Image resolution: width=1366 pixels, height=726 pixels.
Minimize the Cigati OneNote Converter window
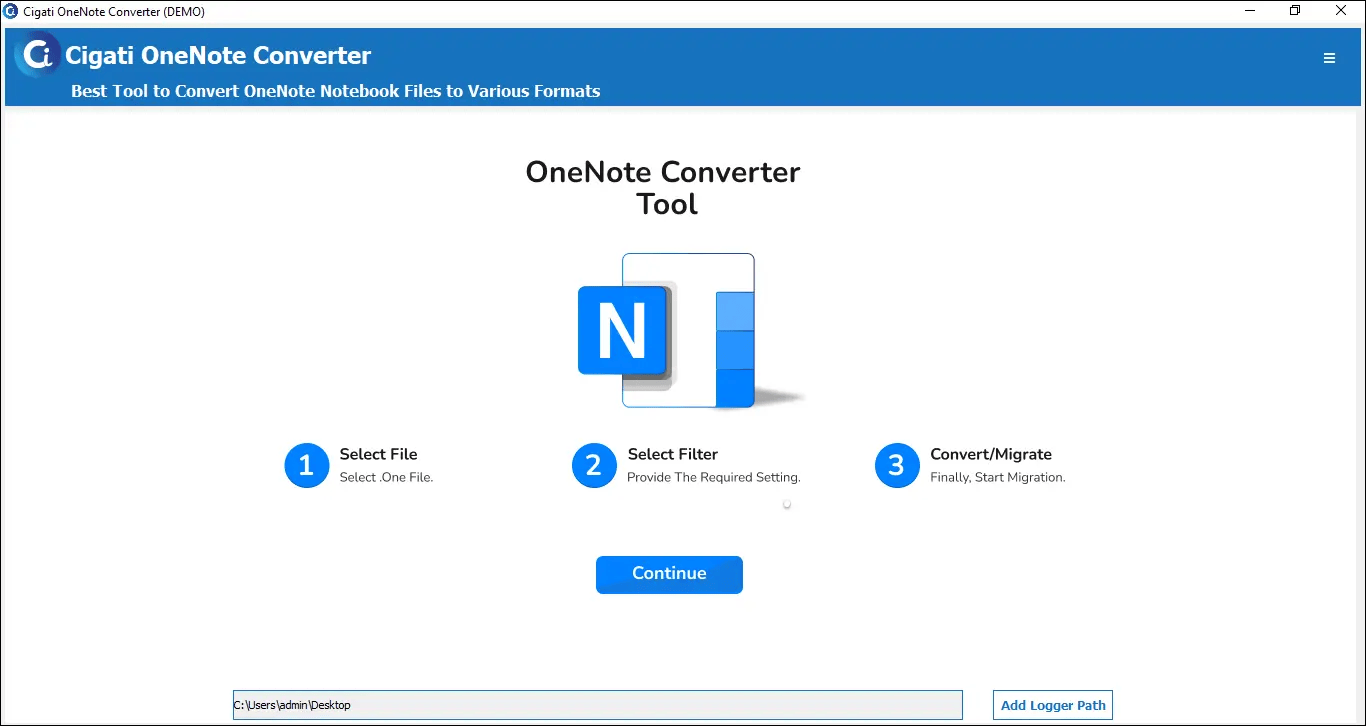tap(1250, 11)
